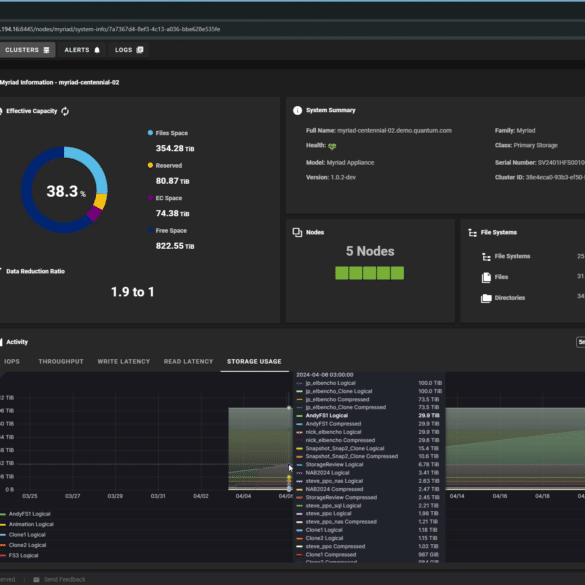Image resolution: width=585 pixels, height=585 pixels.
Task: Click the Free Space dark blue swatch
Action: click(150, 230)
